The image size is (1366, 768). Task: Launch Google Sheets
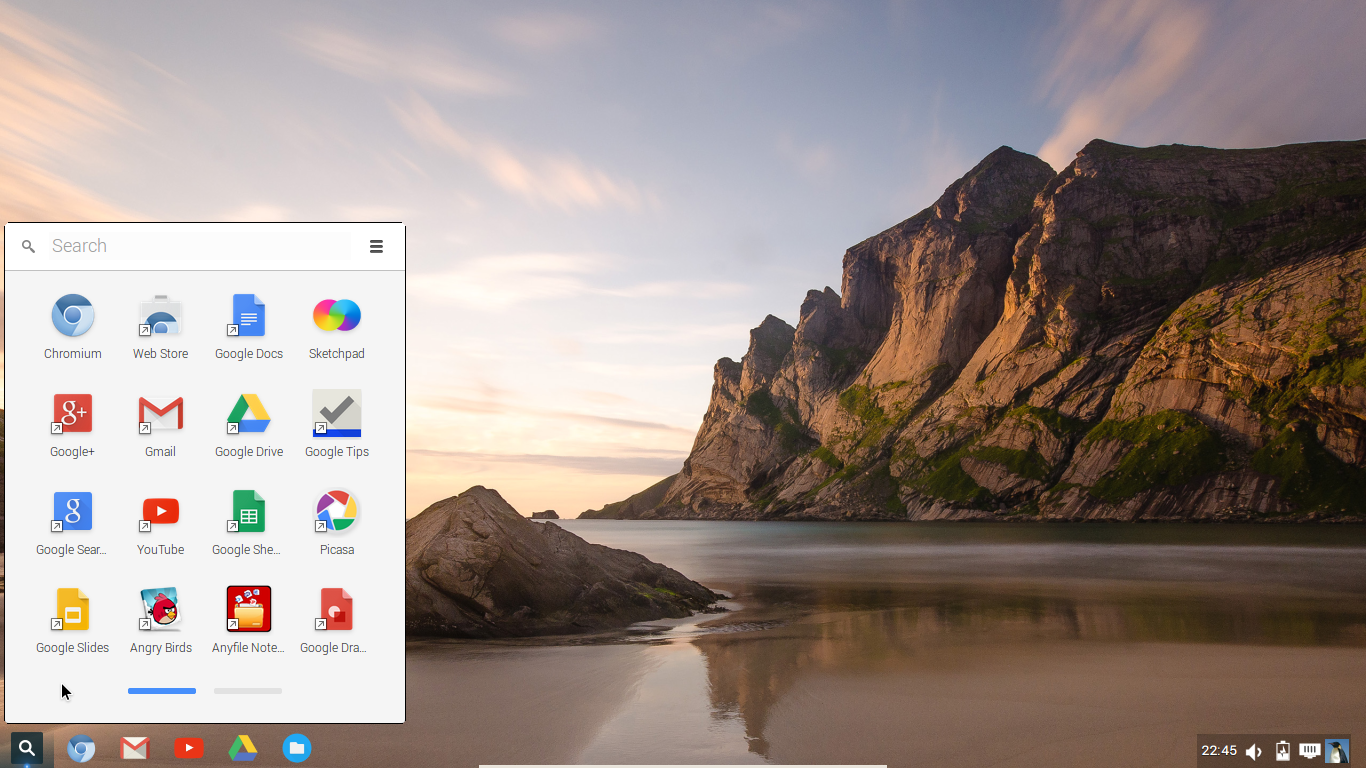click(248, 511)
